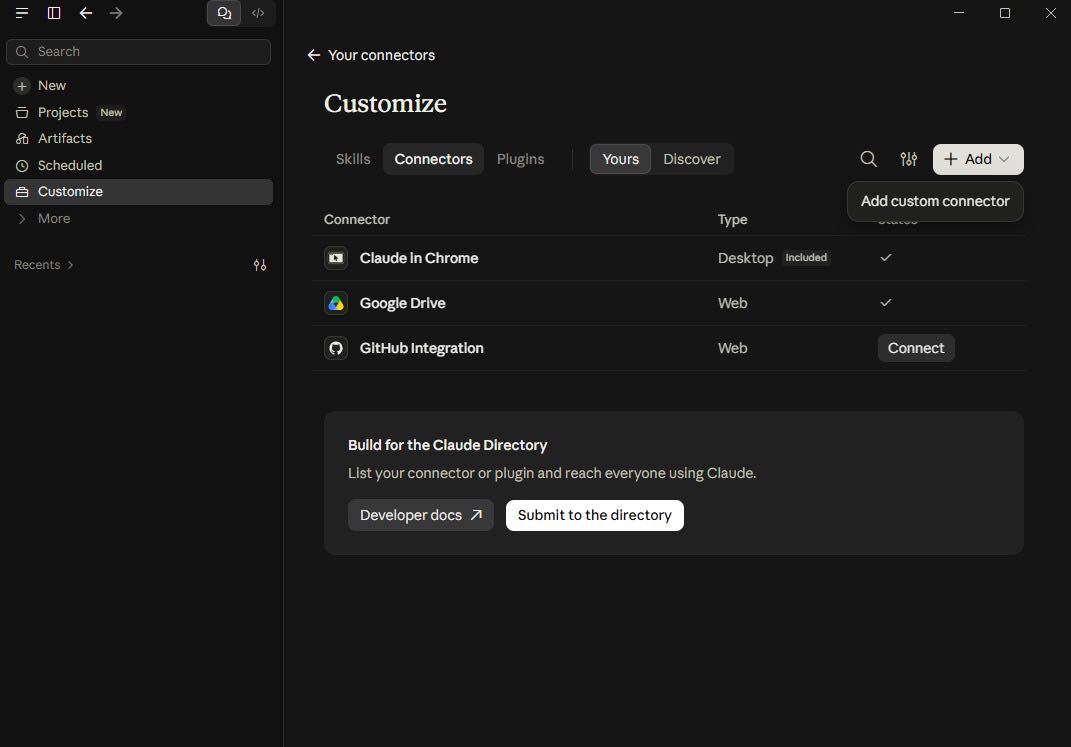Click the sidebar Search field
The width and height of the screenshot is (1071, 747).
click(x=139, y=52)
